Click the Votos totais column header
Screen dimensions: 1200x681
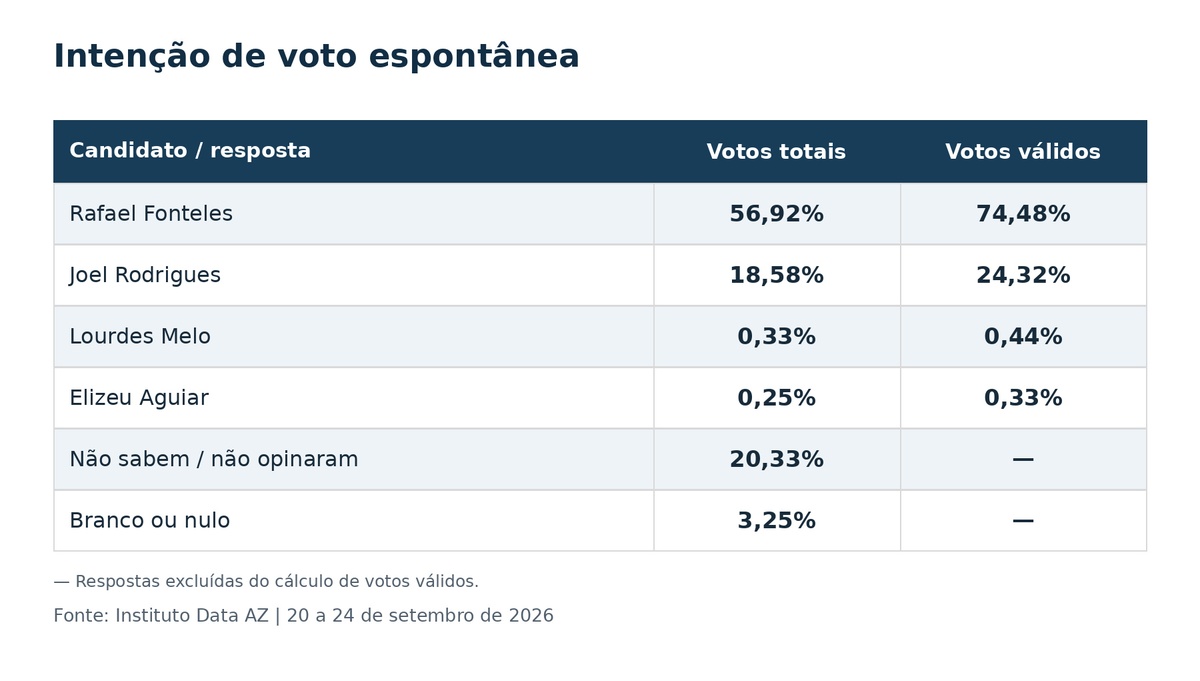click(776, 152)
